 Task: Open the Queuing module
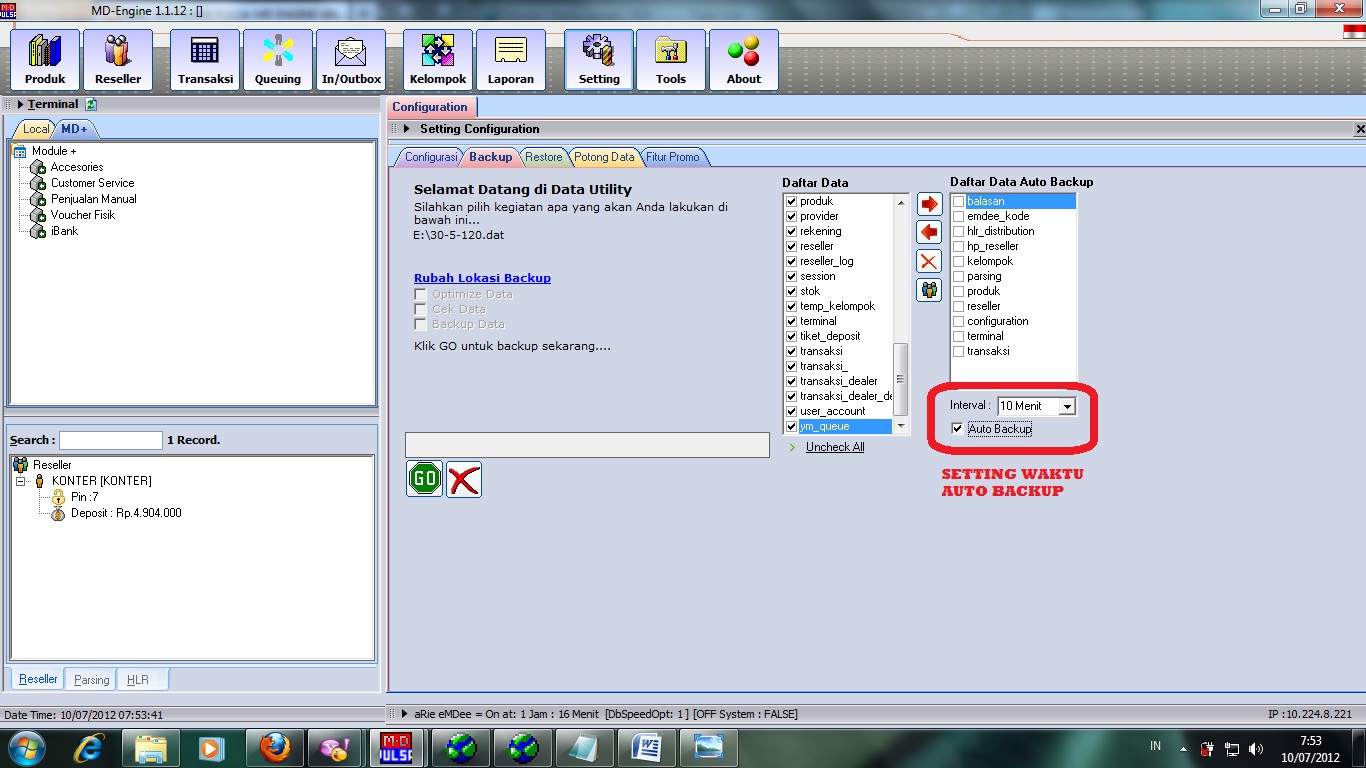(x=277, y=58)
